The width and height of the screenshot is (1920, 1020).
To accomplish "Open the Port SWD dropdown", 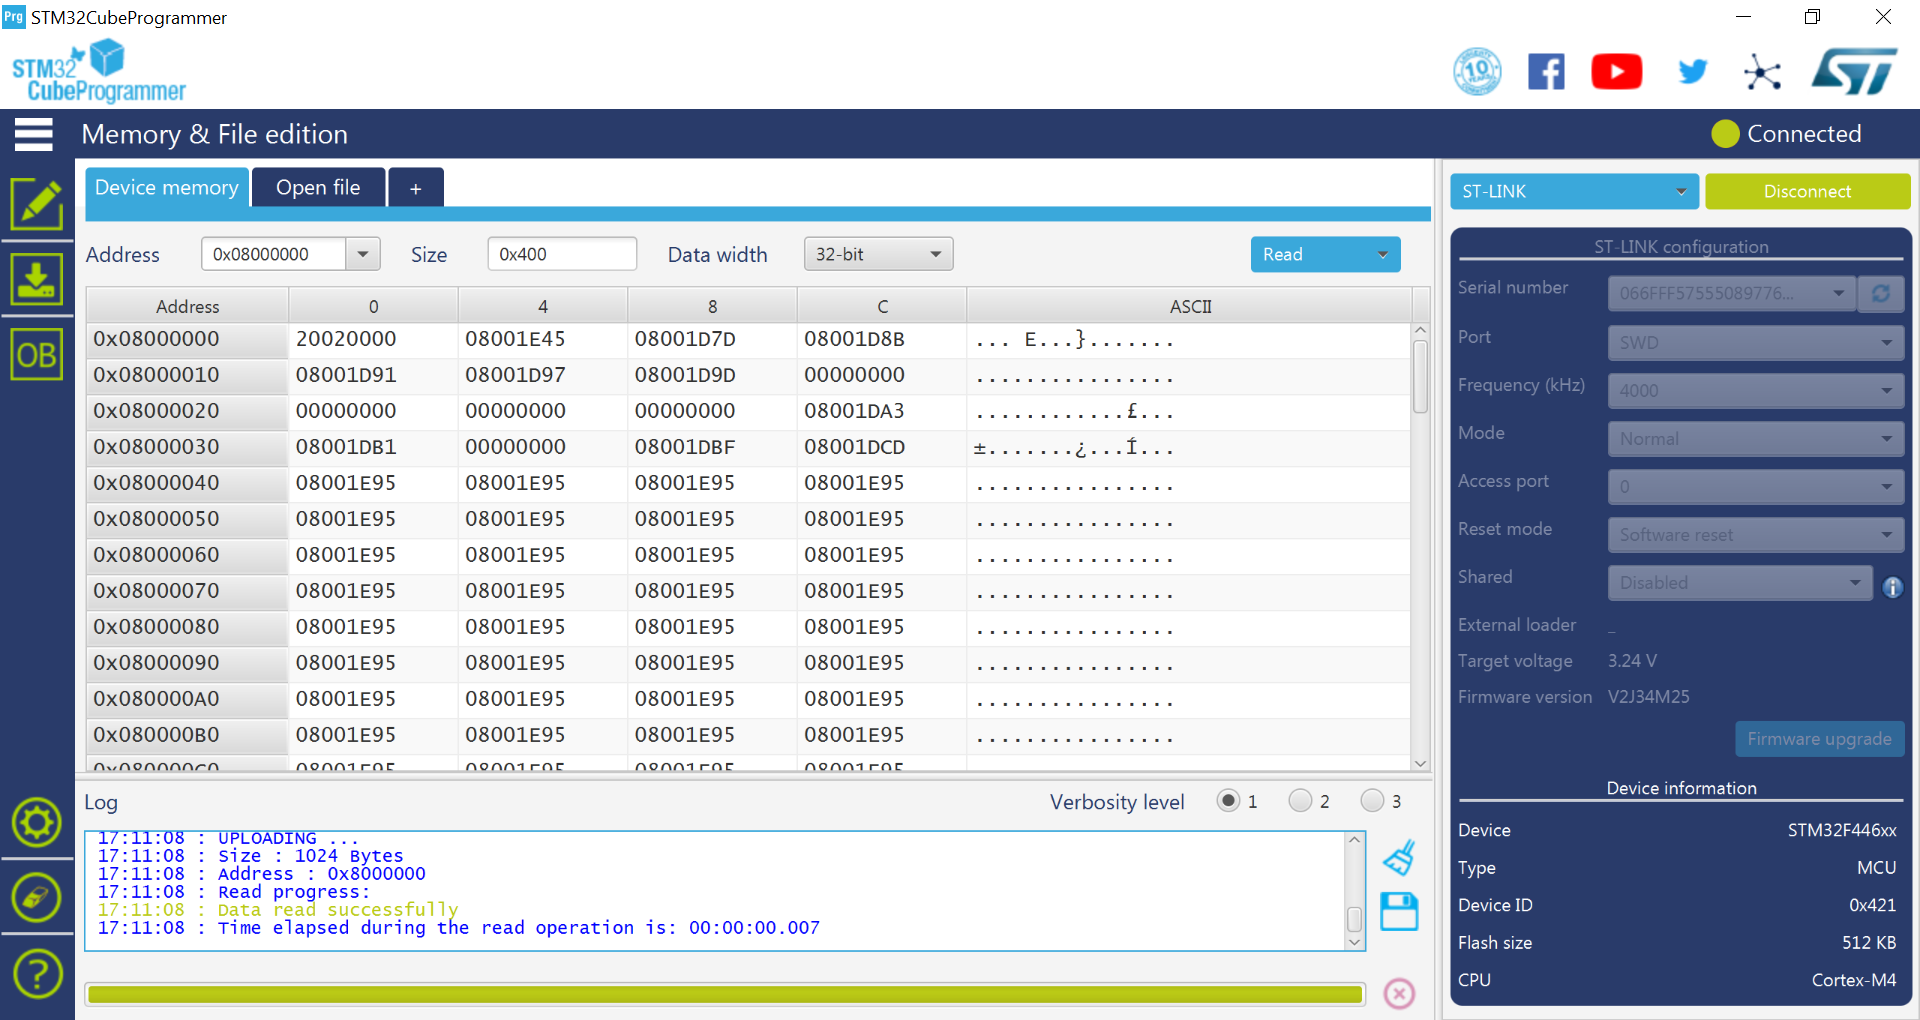I will 1755,342.
